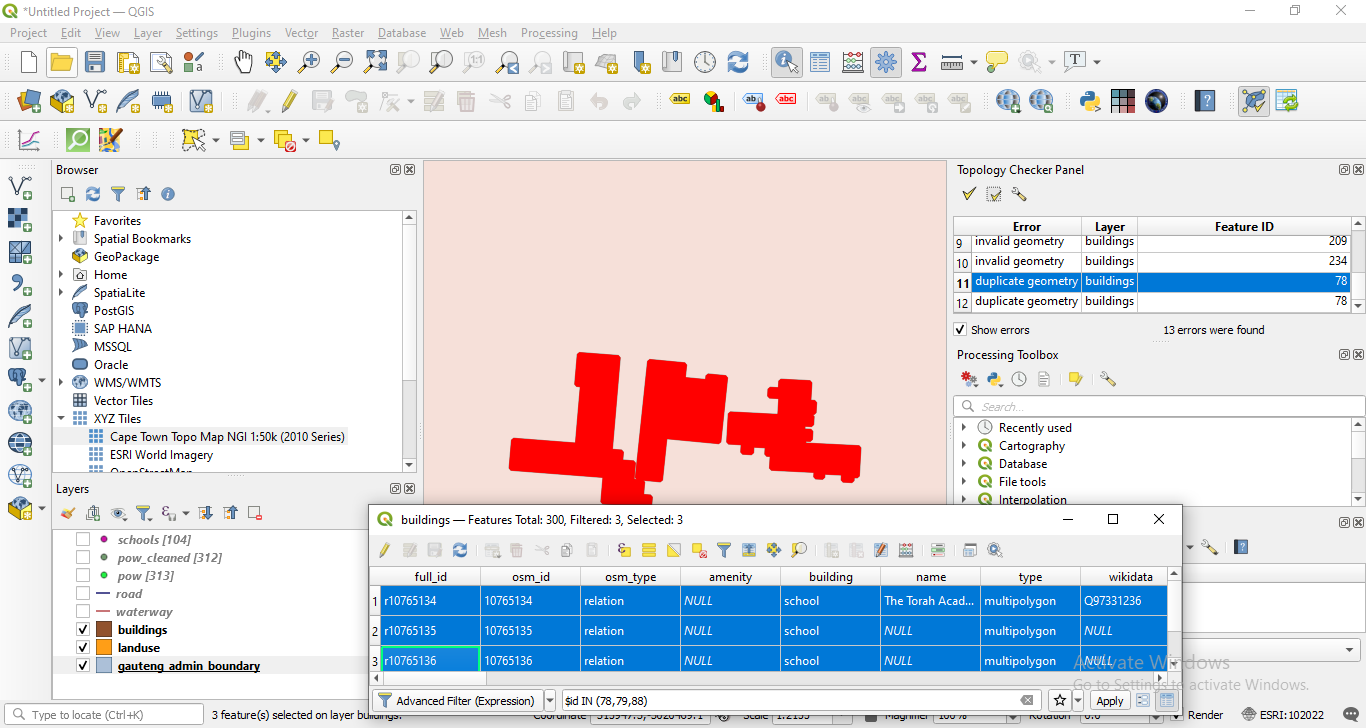Click the Type to locate search box

coord(105,715)
